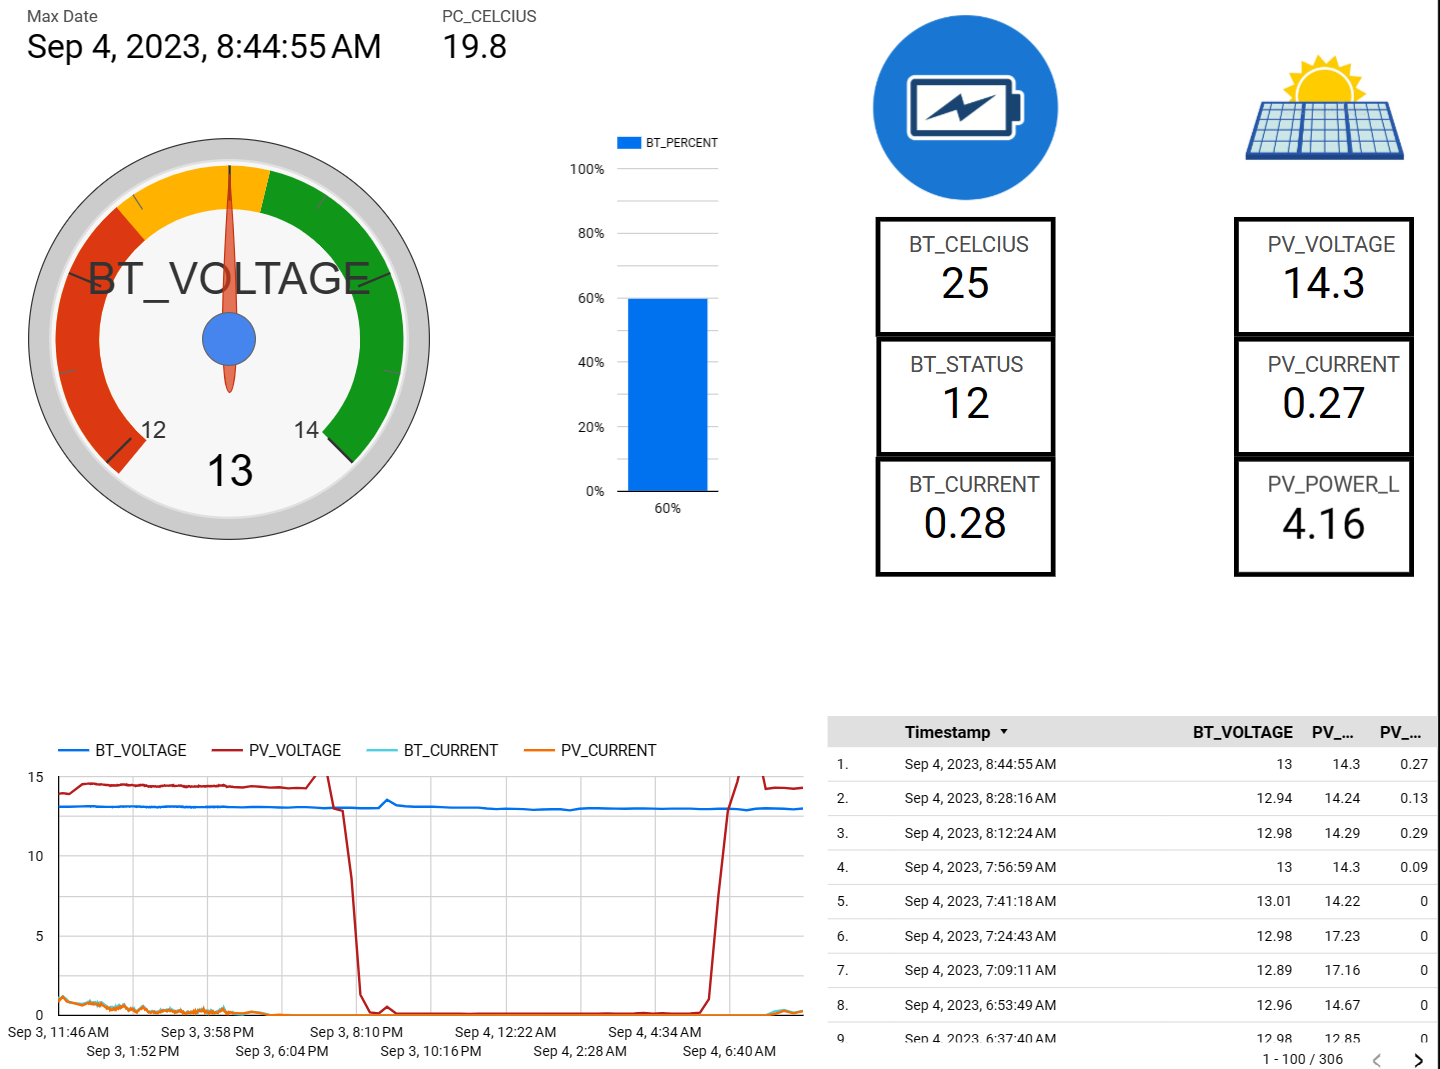The image size is (1440, 1069).
Task: Select table row Sep 4, 2023, 7:24:43 AM
Action: pos(1132,936)
